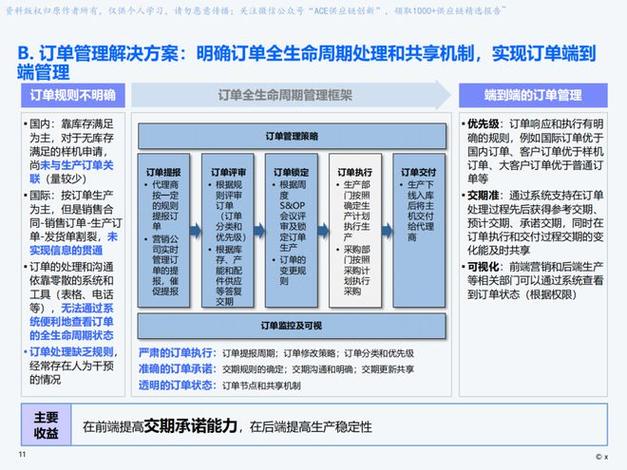Click the 订单提报 process box
The image size is (627, 470).
click(164, 230)
